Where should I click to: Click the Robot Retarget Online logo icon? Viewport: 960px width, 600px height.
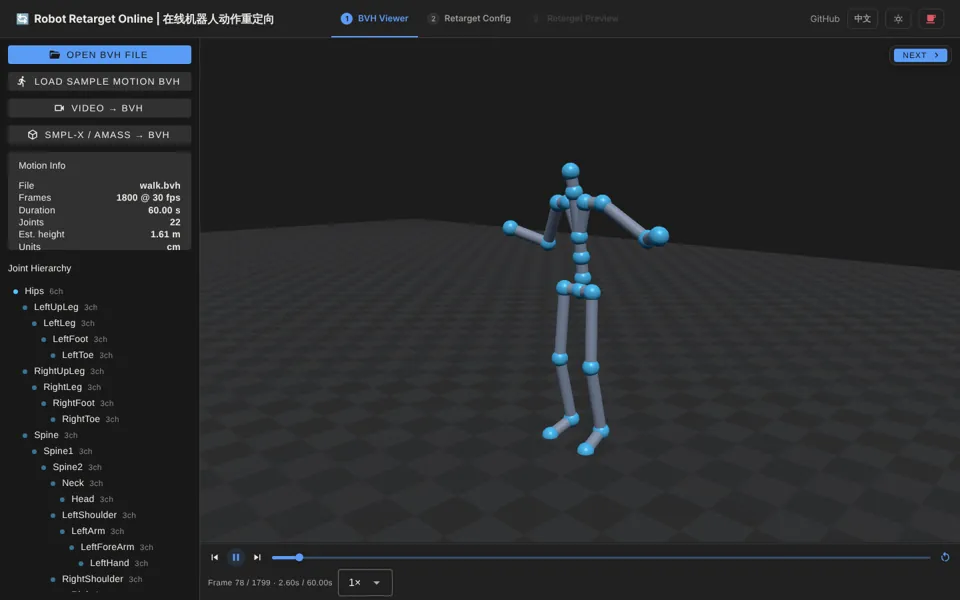[23, 19]
